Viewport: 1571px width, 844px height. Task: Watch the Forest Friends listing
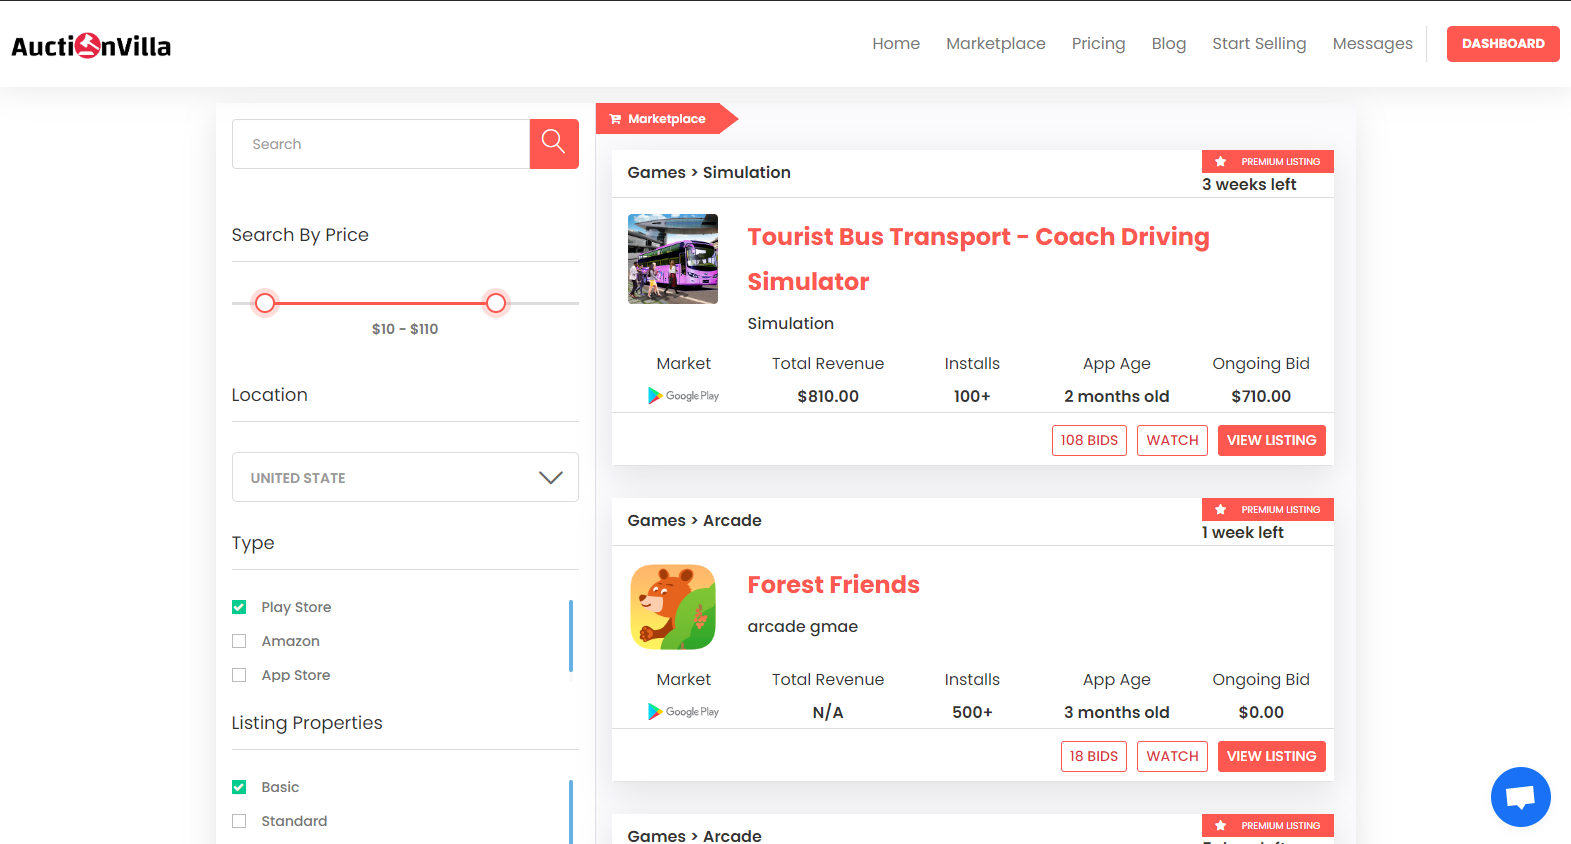click(x=1172, y=757)
